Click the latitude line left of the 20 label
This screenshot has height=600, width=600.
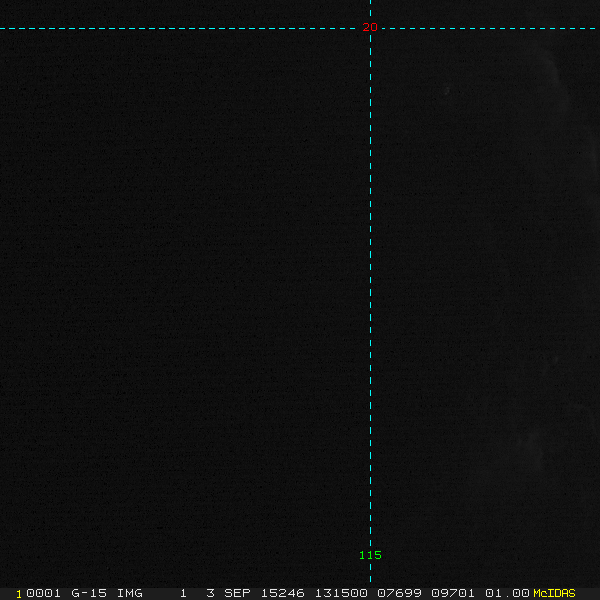point(179,28)
